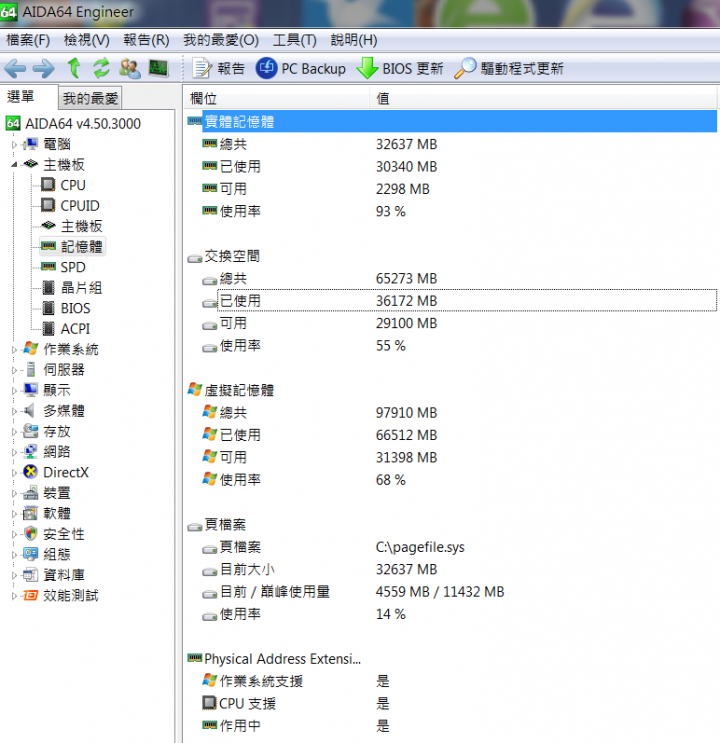Click the 軟體 software icon
This screenshot has width=720, height=743.
point(31,513)
